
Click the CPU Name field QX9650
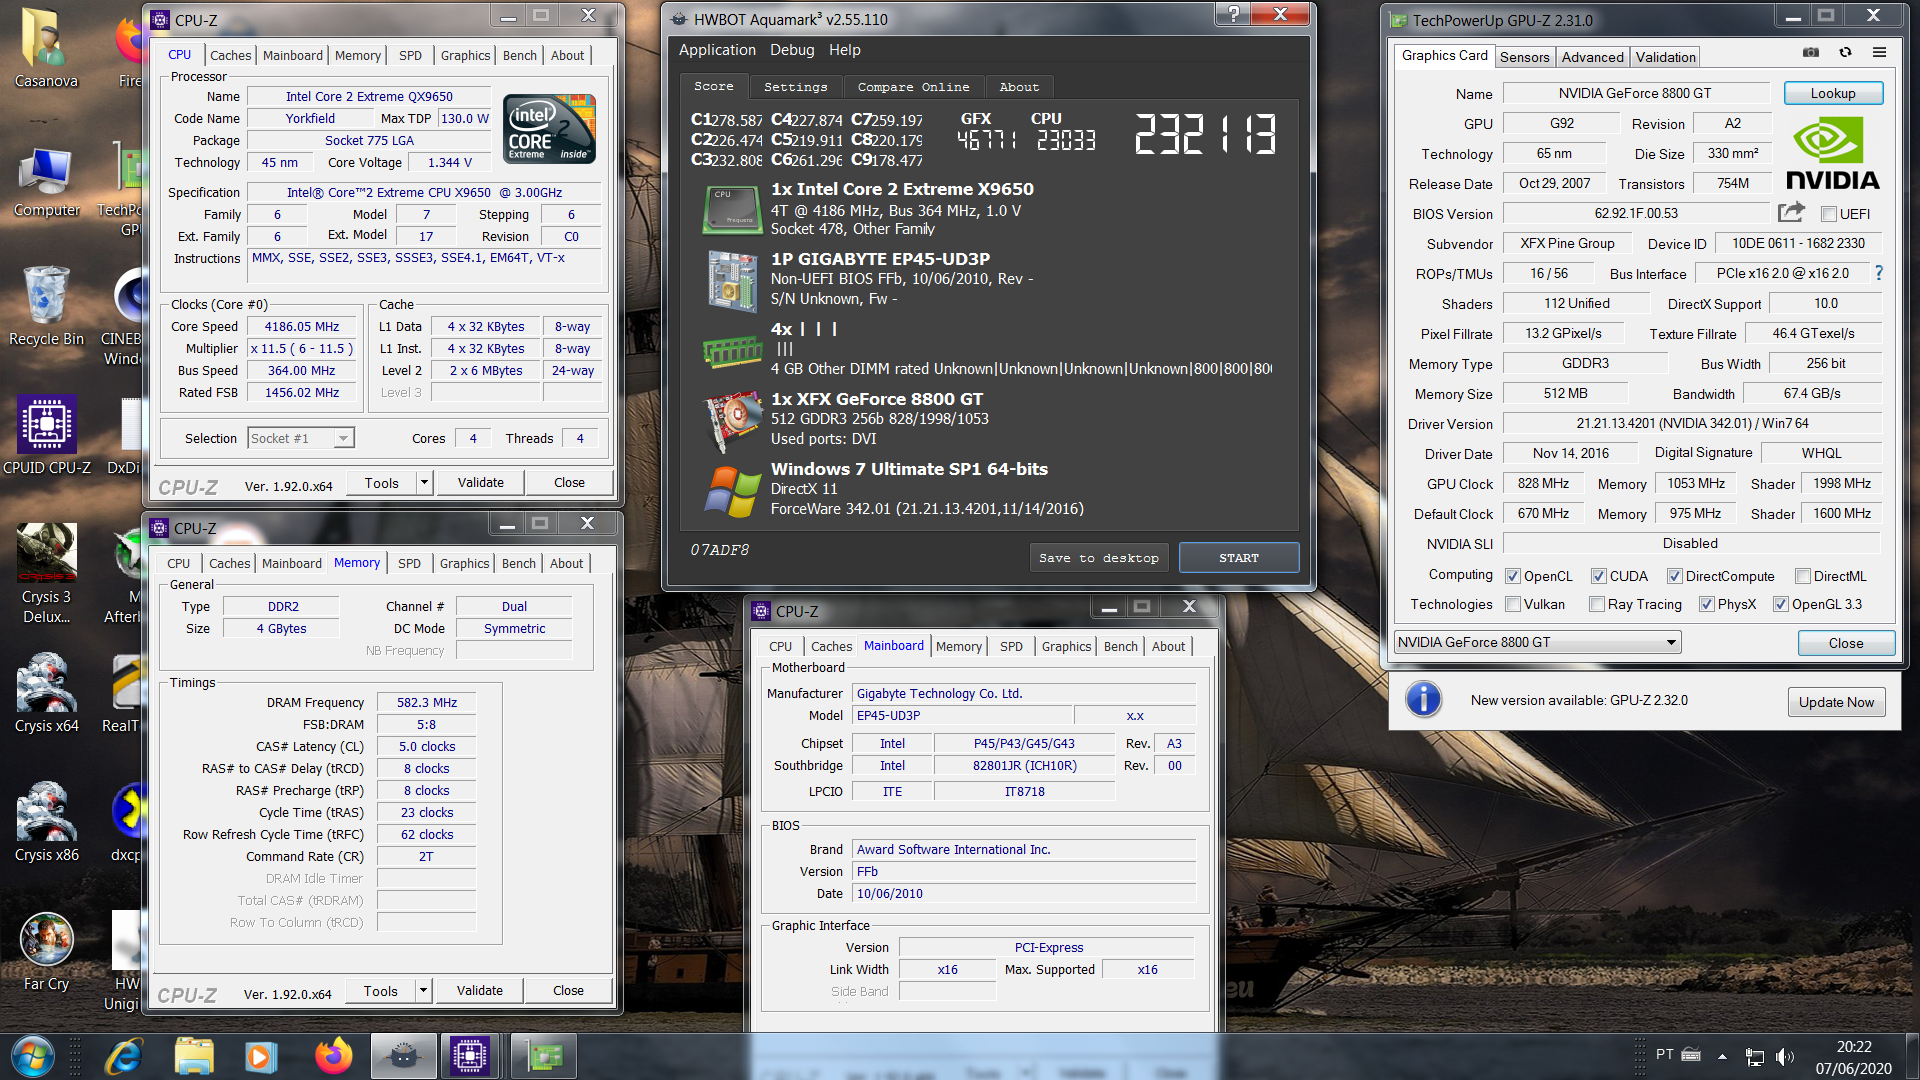click(369, 96)
